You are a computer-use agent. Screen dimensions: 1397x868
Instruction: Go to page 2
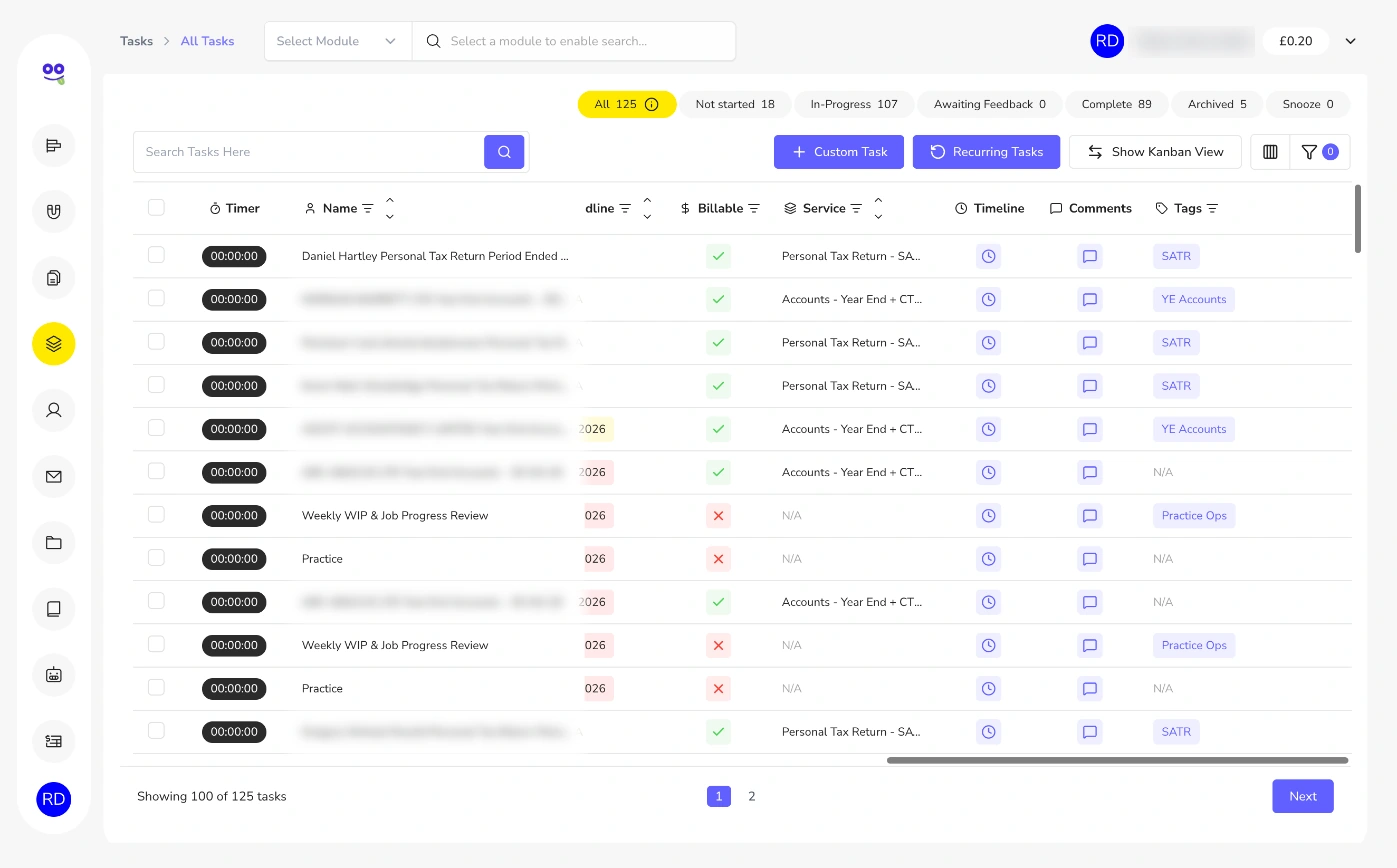tap(752, 796)
